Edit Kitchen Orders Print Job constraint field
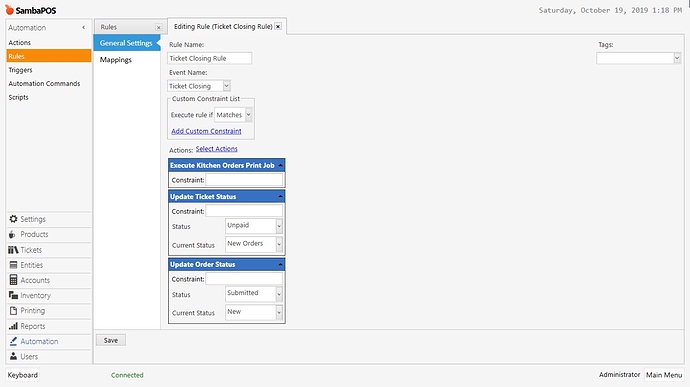This screenshot has width=690, height=387. tap(244, 180)
